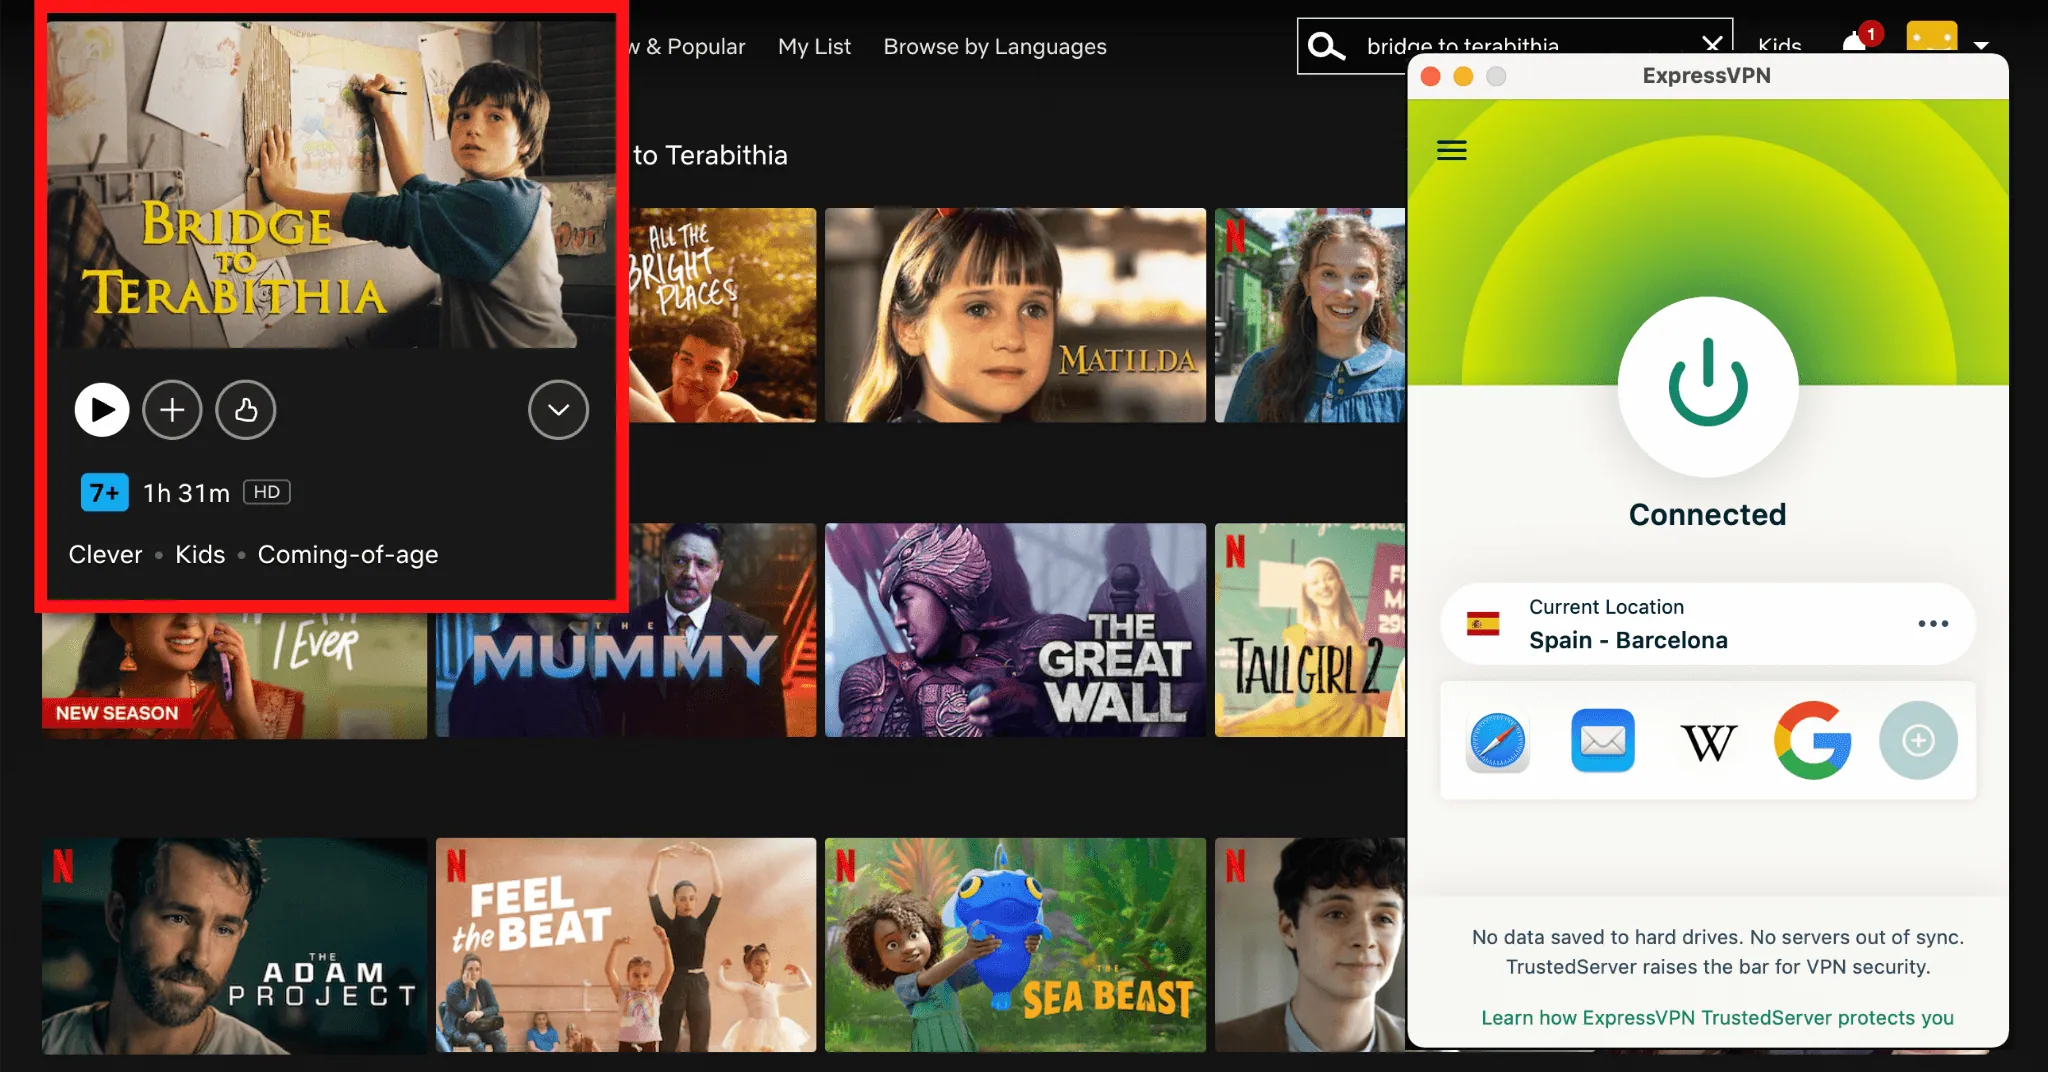Screen dimensions: 2048x1072
Task: Click the HD quality badge
Action: point(267,492)
